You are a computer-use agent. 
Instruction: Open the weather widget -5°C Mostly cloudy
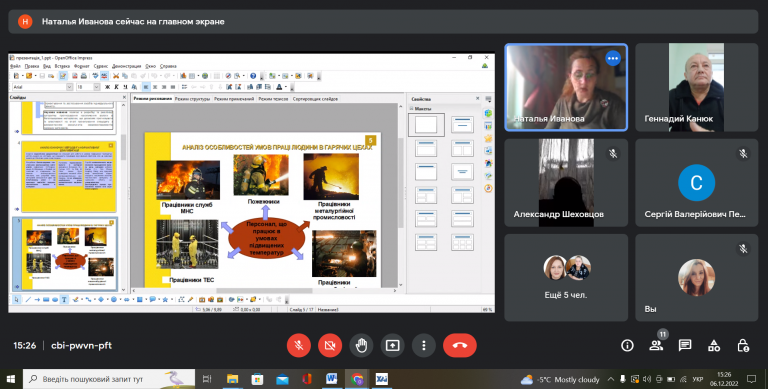[560, 379]
